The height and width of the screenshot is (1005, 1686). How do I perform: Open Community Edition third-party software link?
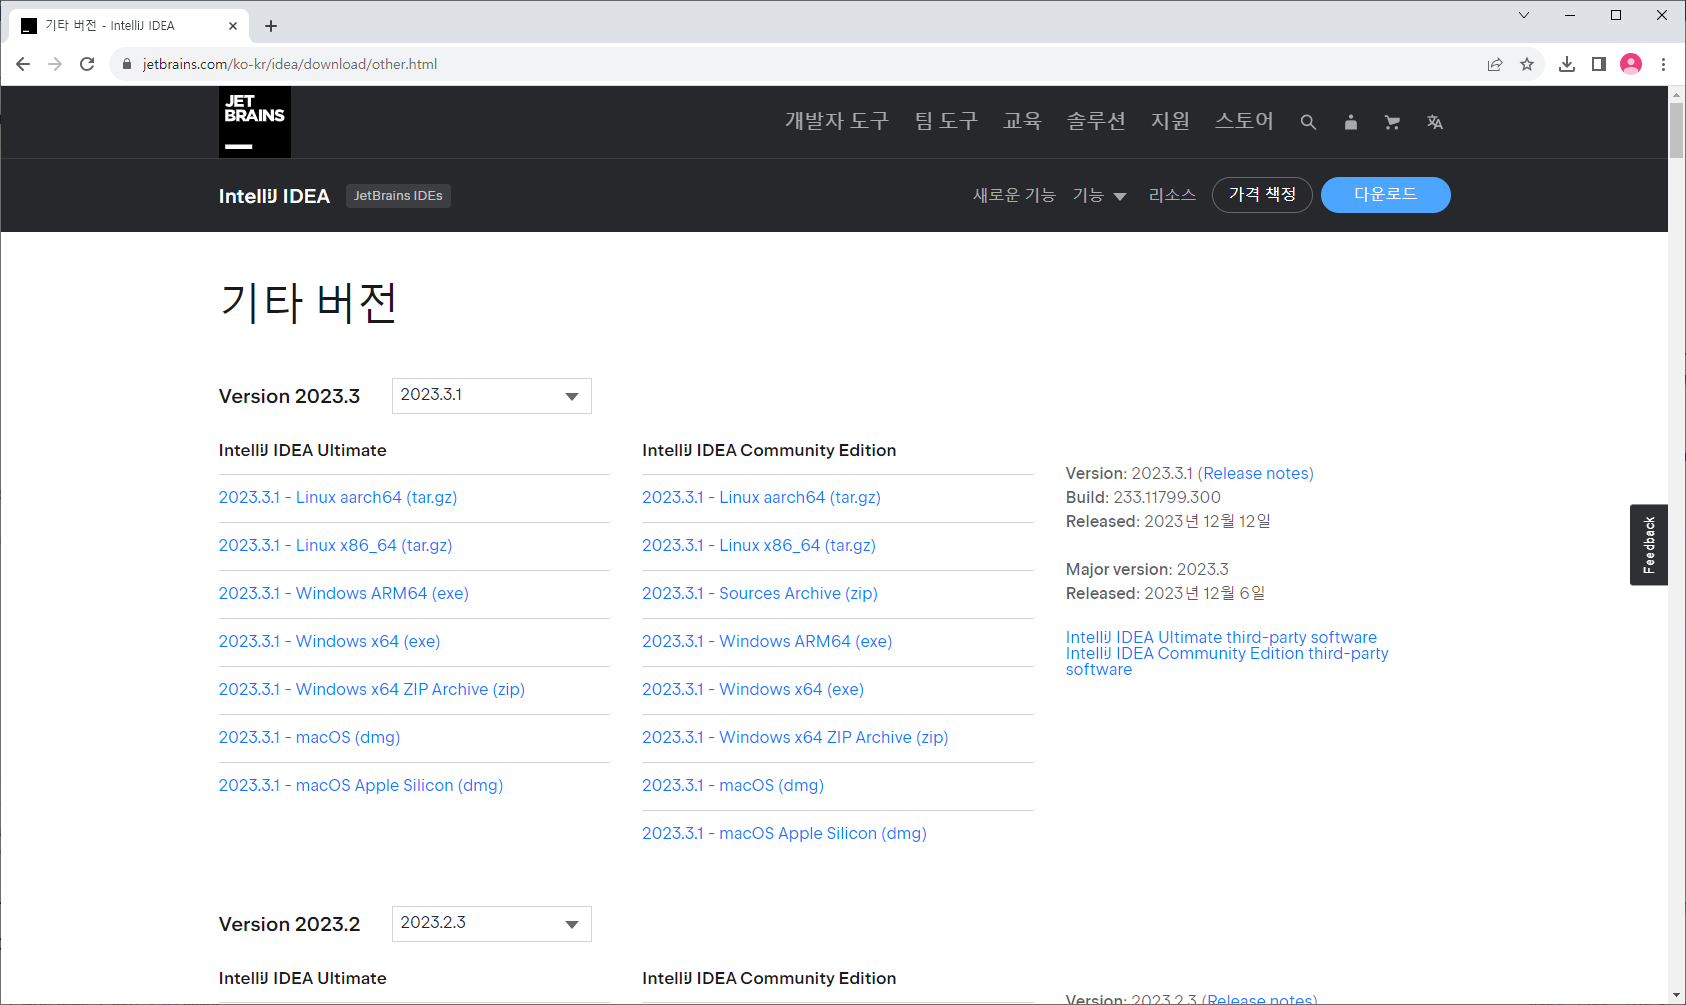1227,661
